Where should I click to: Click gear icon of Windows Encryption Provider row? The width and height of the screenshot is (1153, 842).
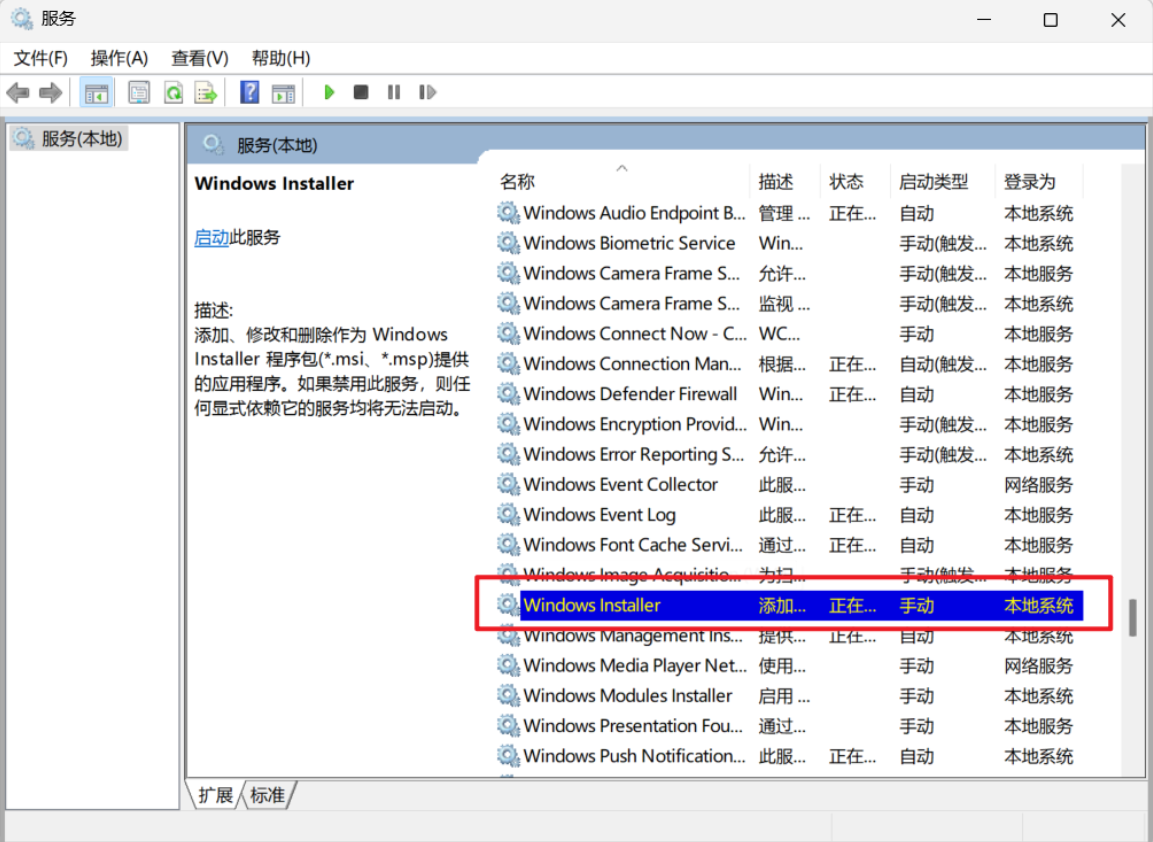point(508,424)
